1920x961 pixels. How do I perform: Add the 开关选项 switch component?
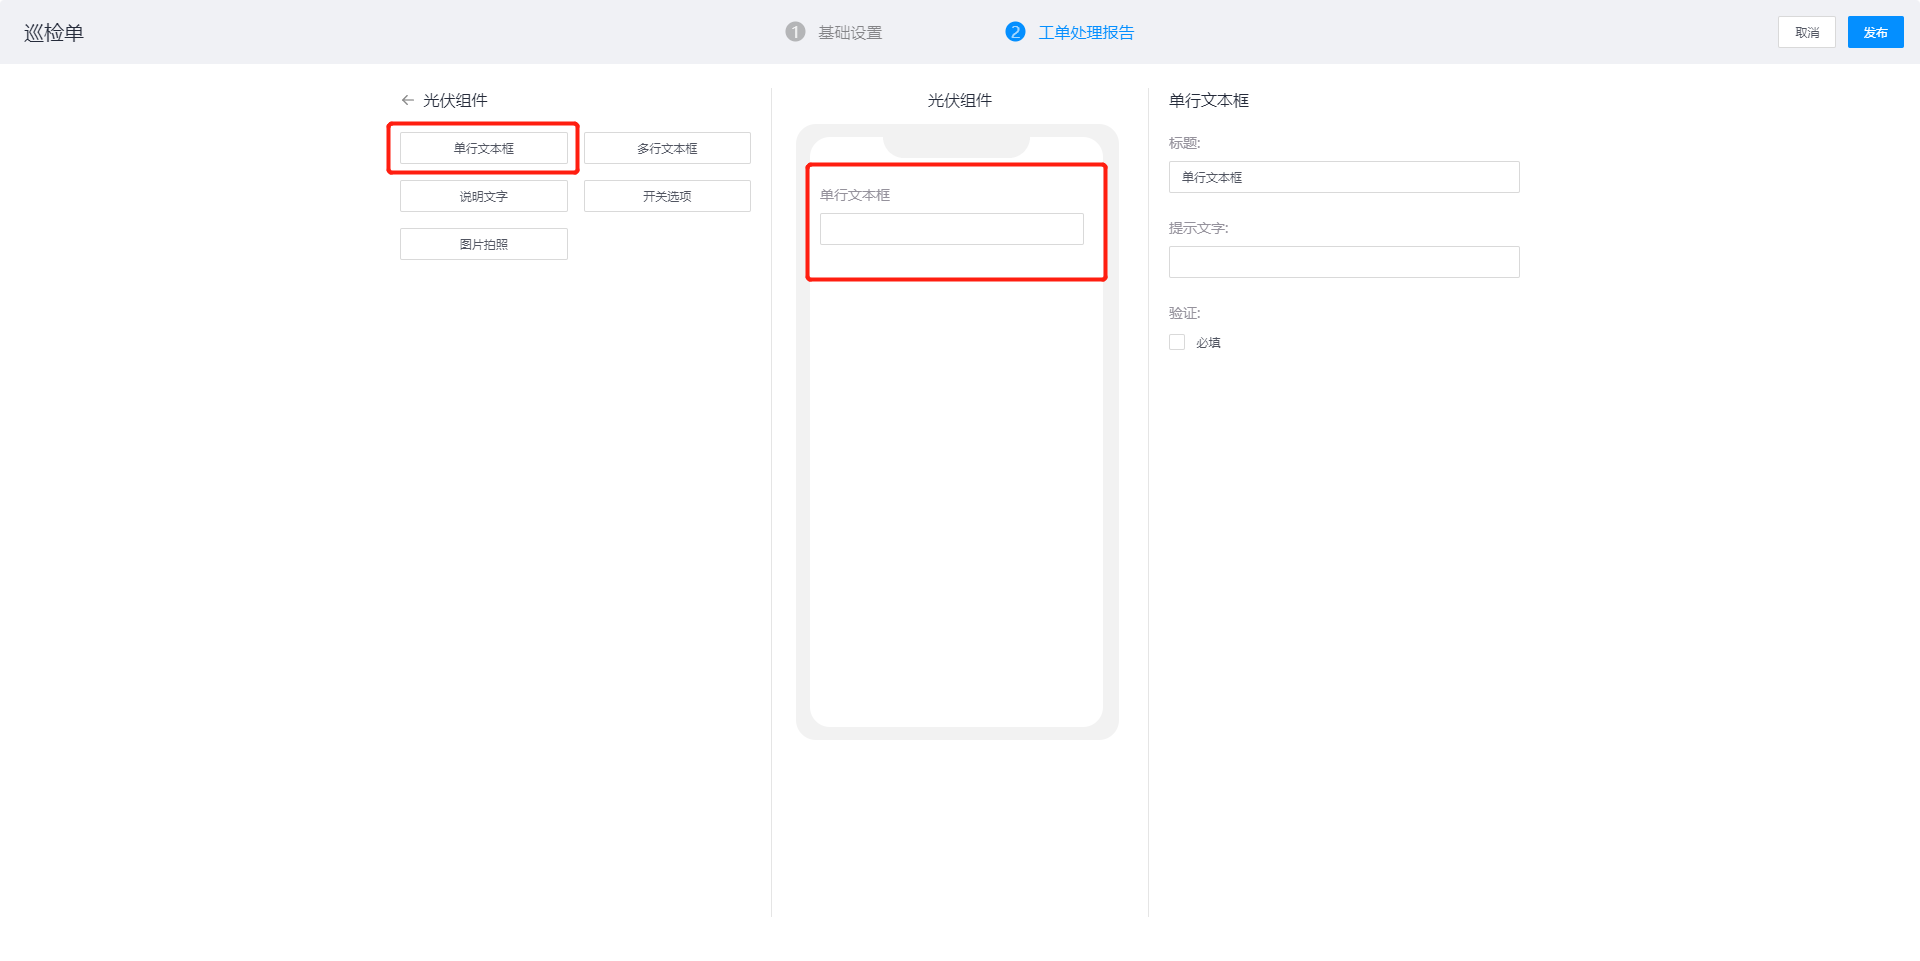click(667, 196)
